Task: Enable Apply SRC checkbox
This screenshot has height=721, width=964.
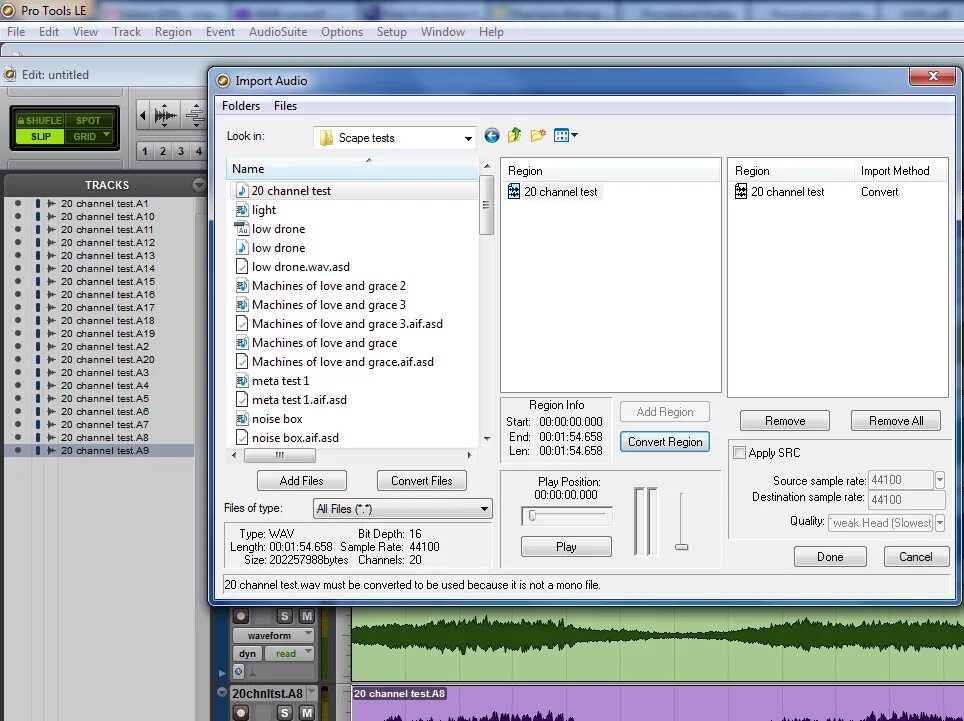Action: point(739,453)
